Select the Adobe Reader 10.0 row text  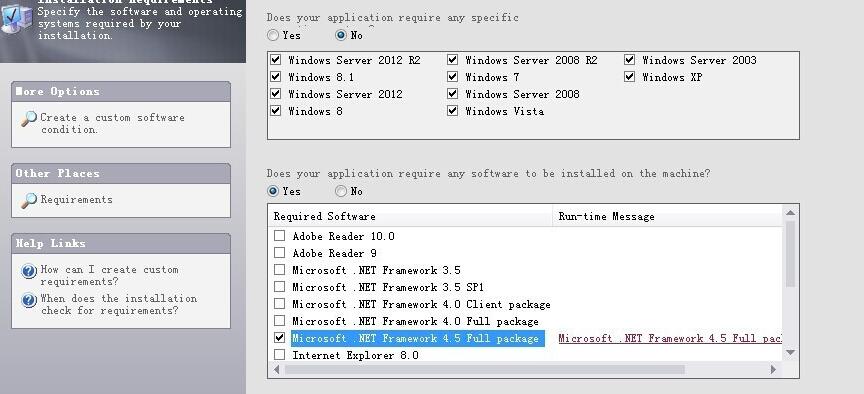coord(343,236)
